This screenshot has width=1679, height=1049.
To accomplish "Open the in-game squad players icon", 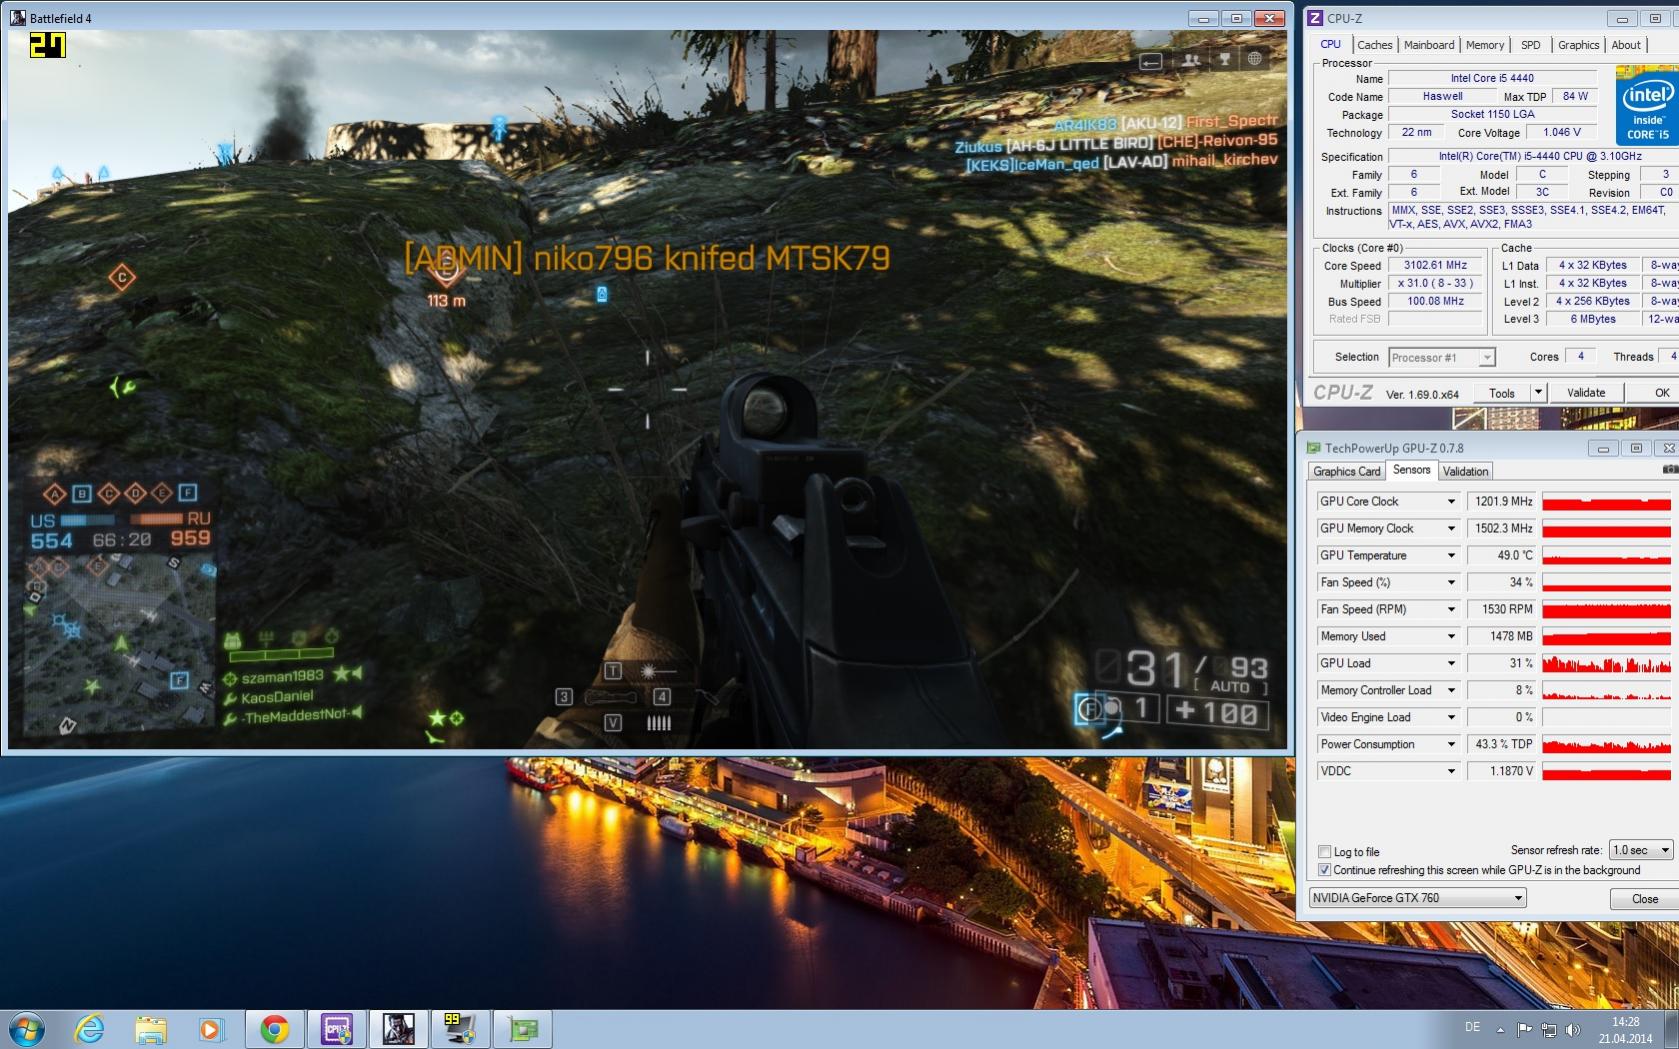I will point(1190,60).
